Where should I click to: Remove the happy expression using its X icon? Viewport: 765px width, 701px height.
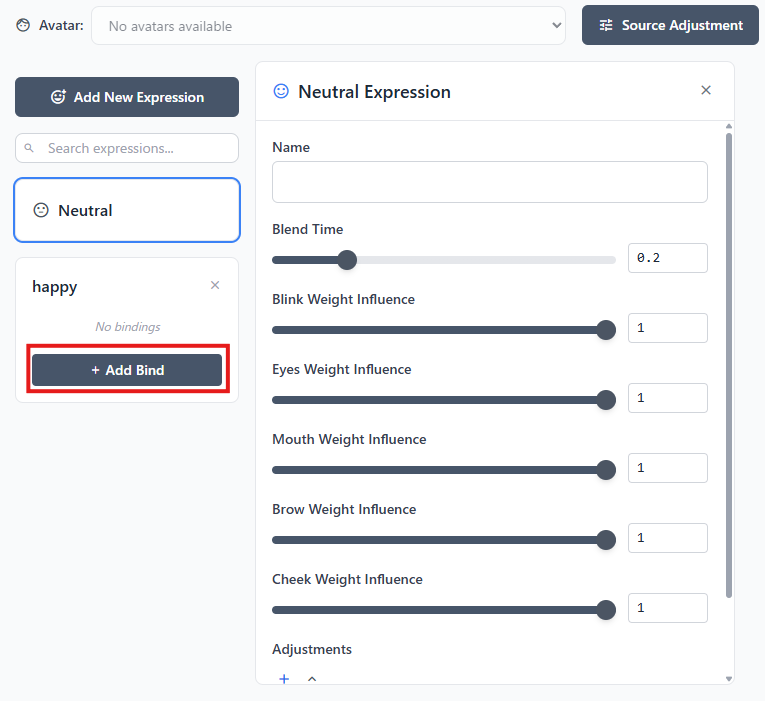[215, 285]
